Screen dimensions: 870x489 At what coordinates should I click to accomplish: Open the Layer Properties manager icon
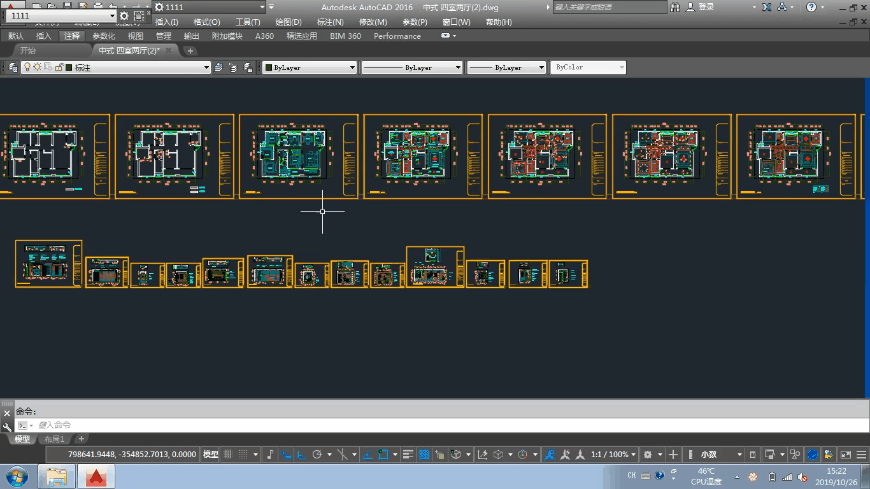pyautogui.click(x=13, y=67)
